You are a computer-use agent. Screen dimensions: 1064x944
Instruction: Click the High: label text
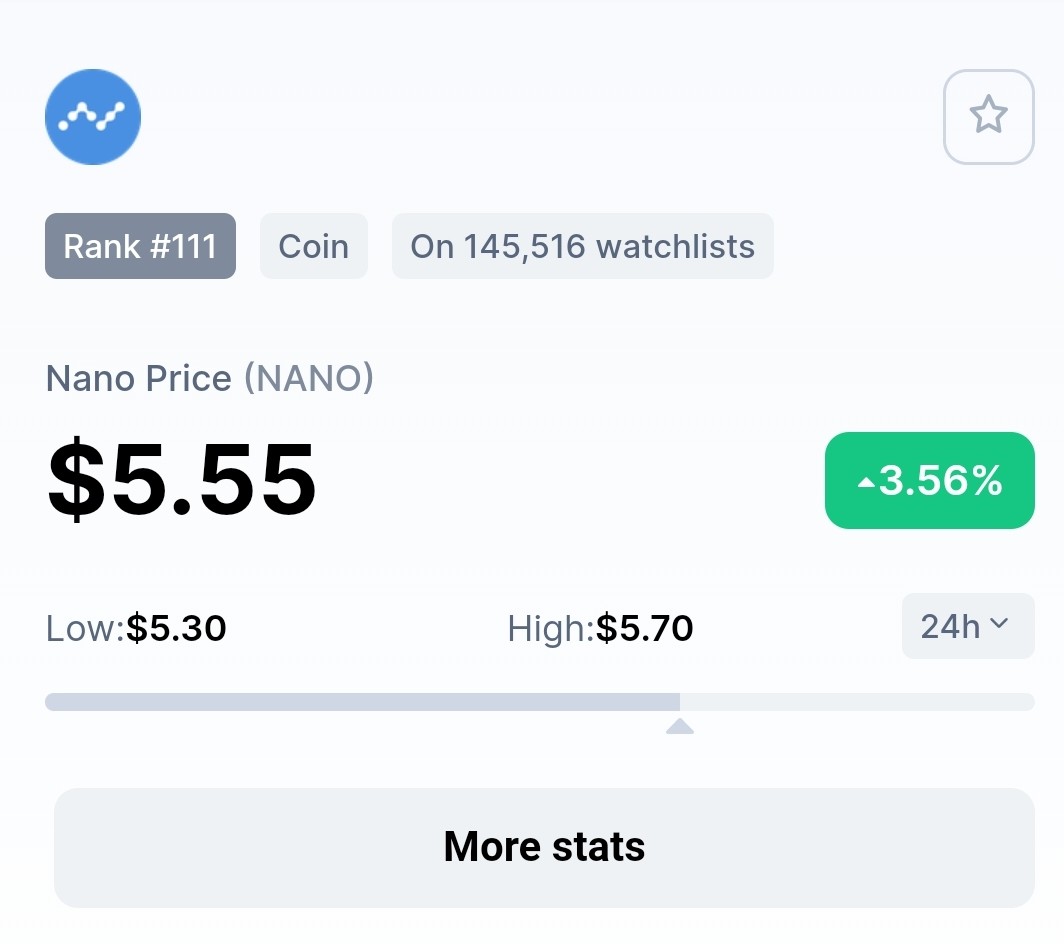click(x=551, y=628)
